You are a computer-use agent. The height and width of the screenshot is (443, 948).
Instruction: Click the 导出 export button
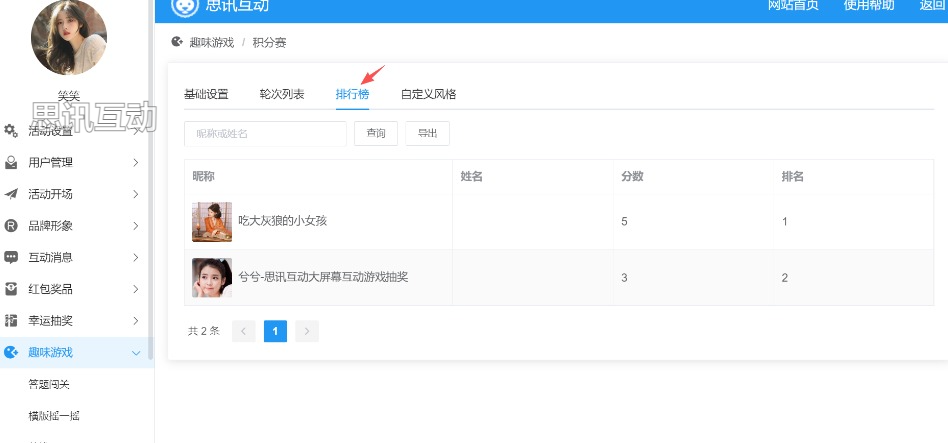[427, 133]
